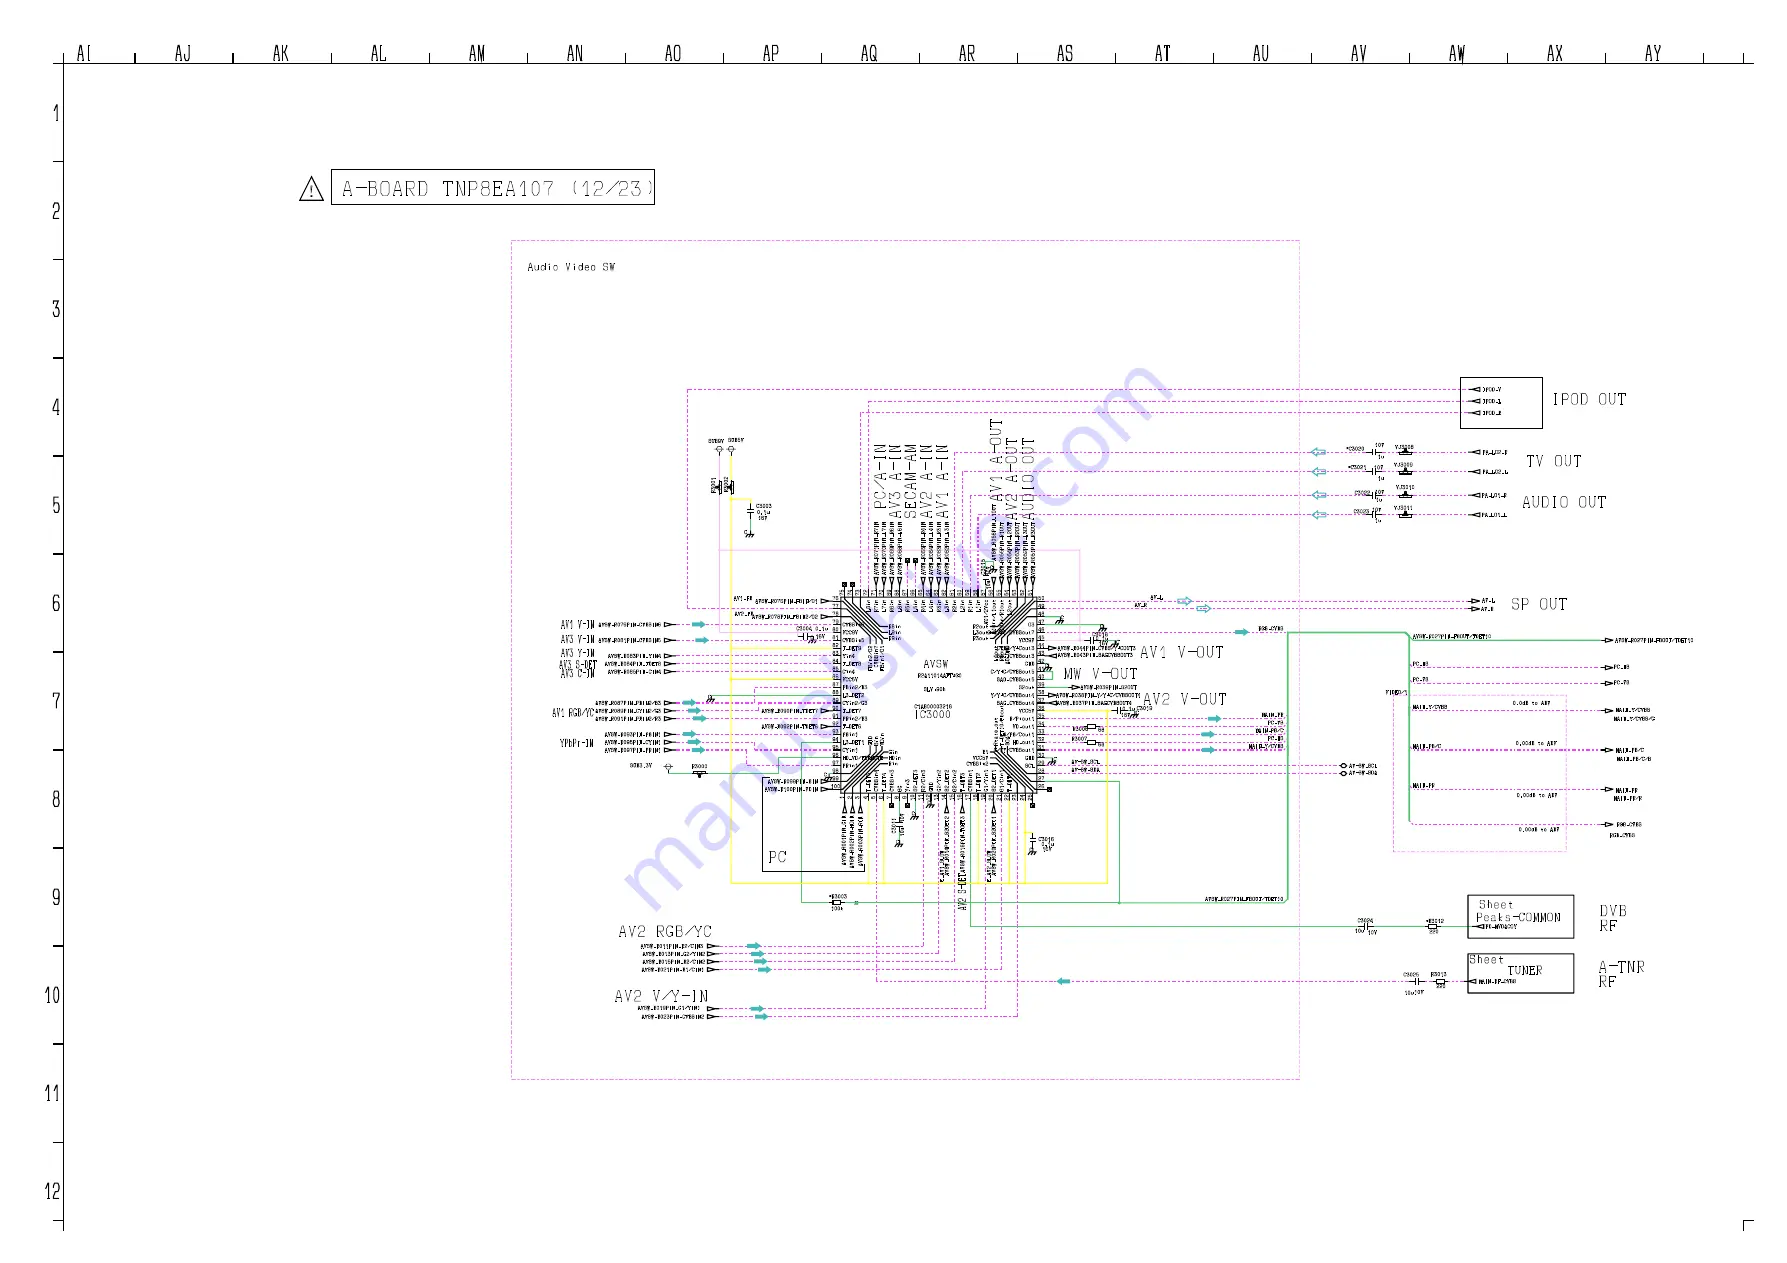Click the 'AV2 RGB/YC' label
This screenshot has width=1787, height=1263.
pyautogui.click(x=665, y=931)
